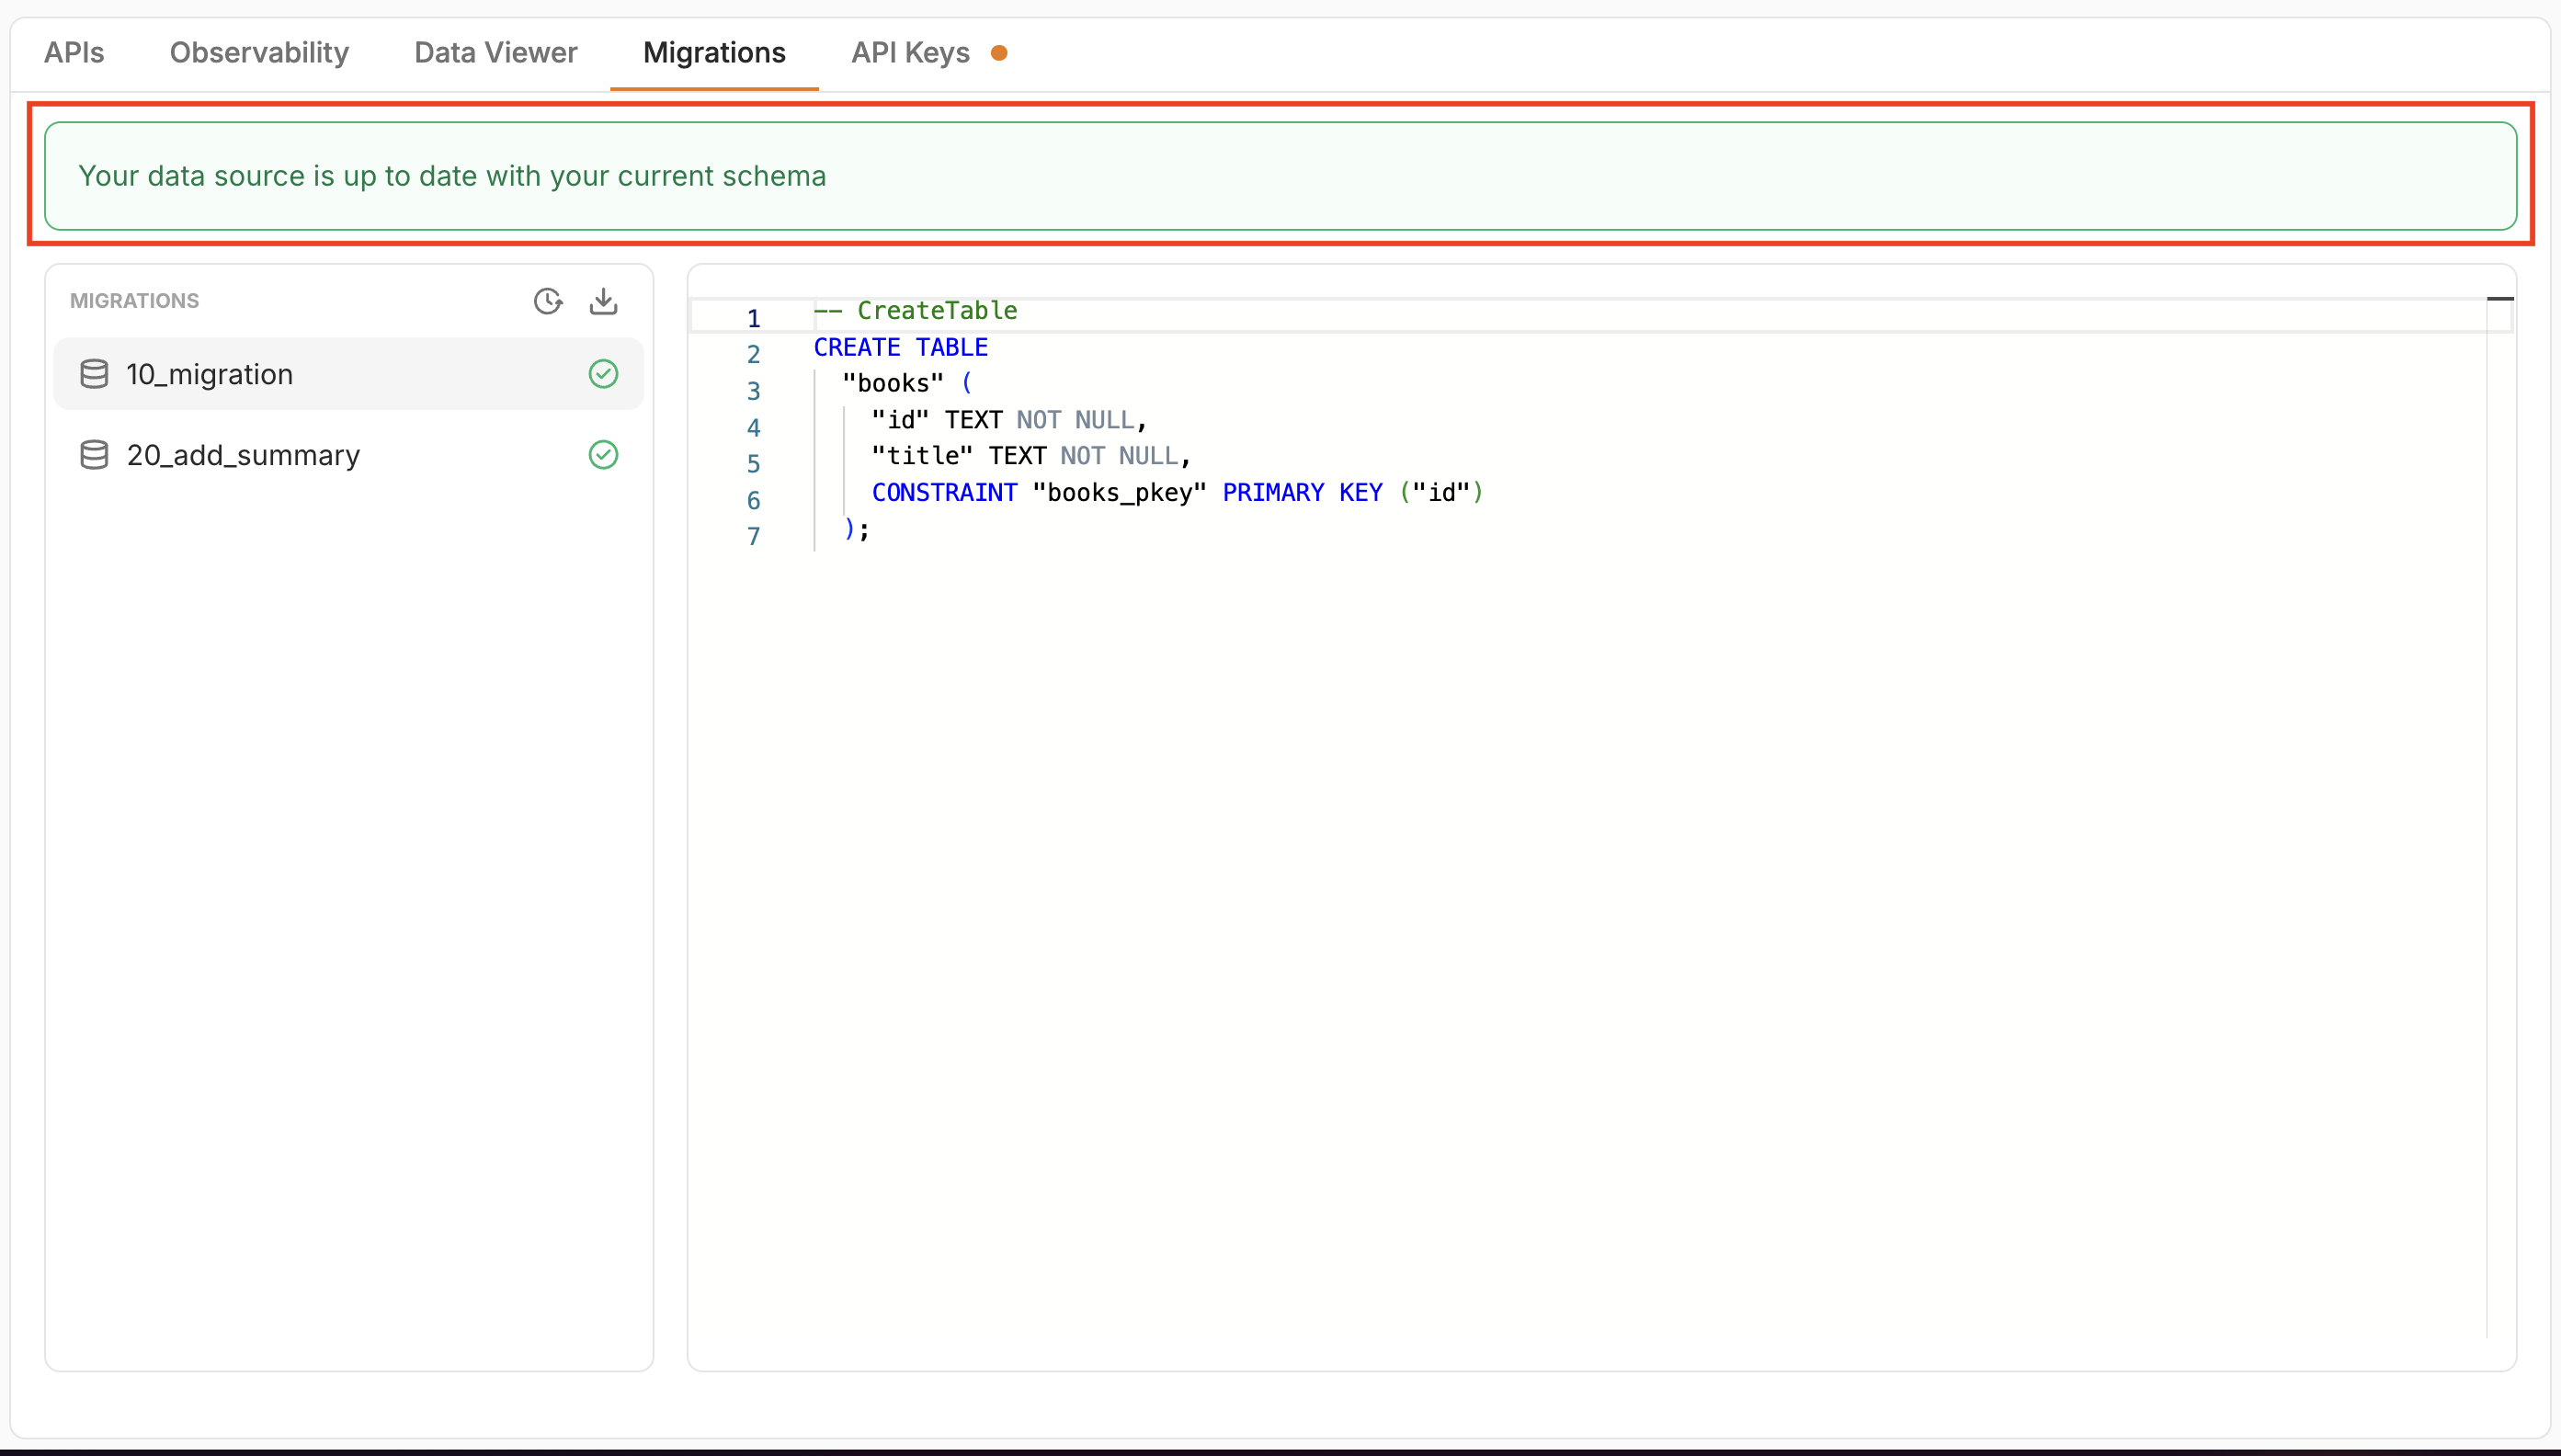Click the CREATE TABLE line in editor
The image size is (2561, 1456).
900,347
